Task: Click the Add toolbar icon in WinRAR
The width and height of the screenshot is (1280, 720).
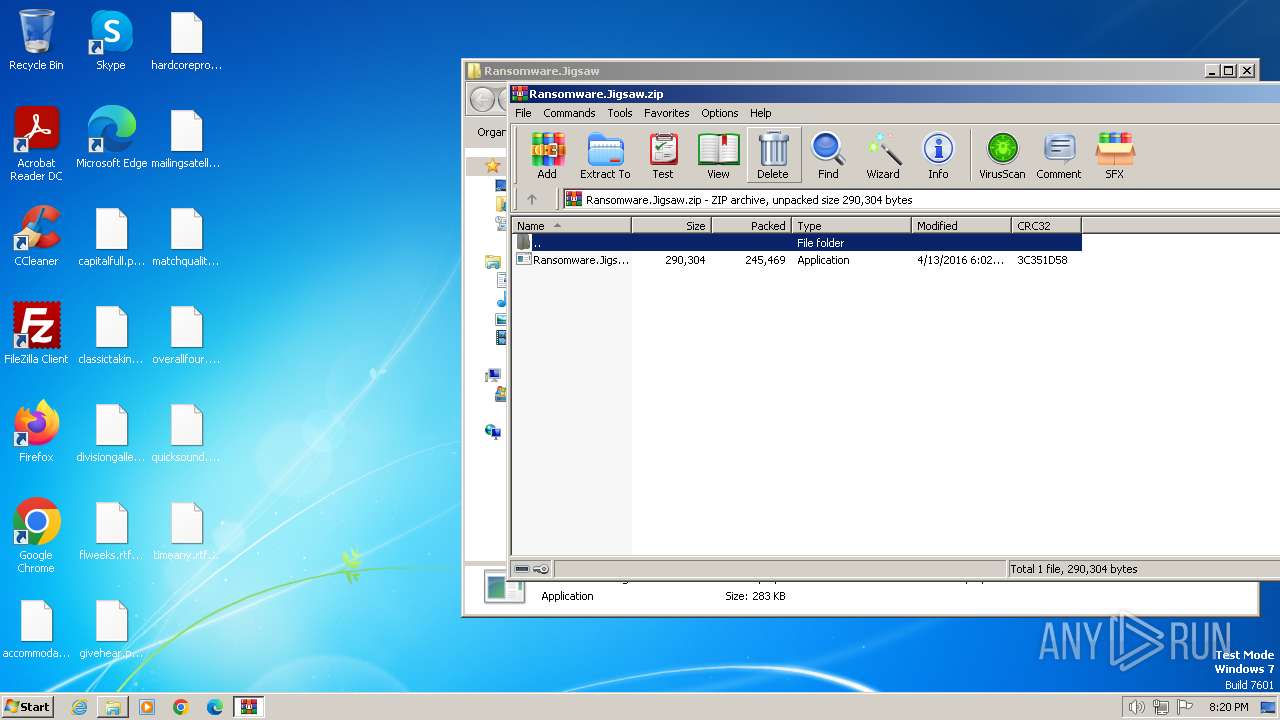Action: pyautogui.click(x=547, y=155)
